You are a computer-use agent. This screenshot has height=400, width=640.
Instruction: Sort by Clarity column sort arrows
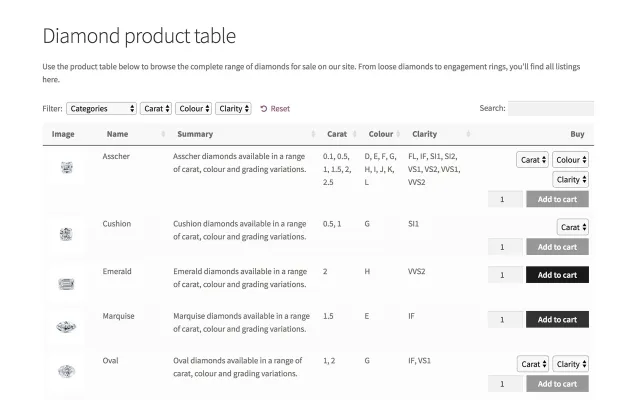coord(468,134)
